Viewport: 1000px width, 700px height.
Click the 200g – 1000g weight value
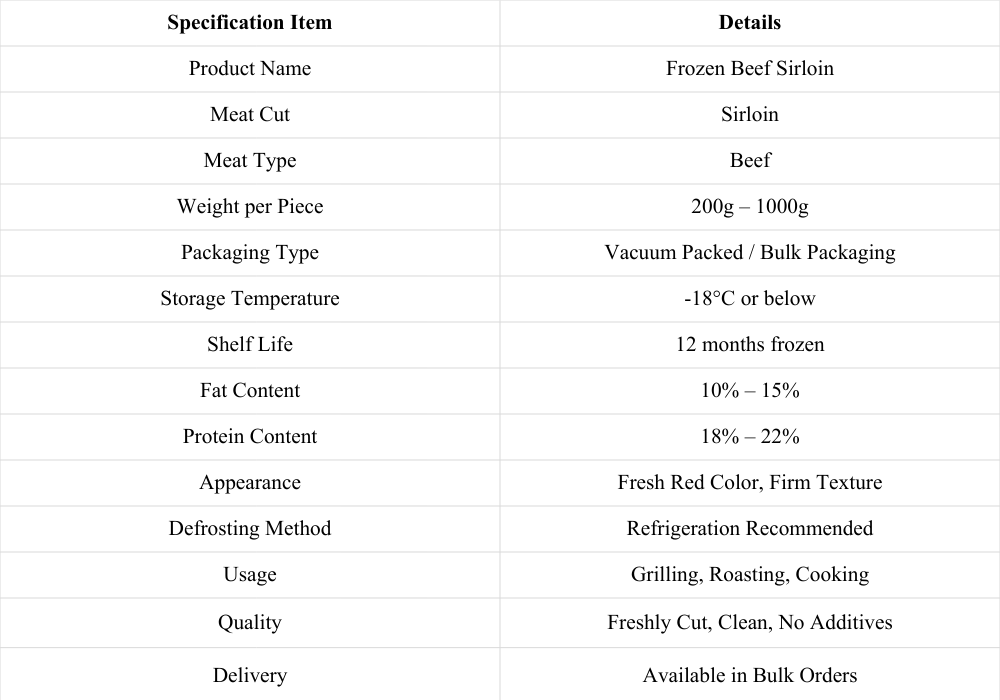click(749, 207)
